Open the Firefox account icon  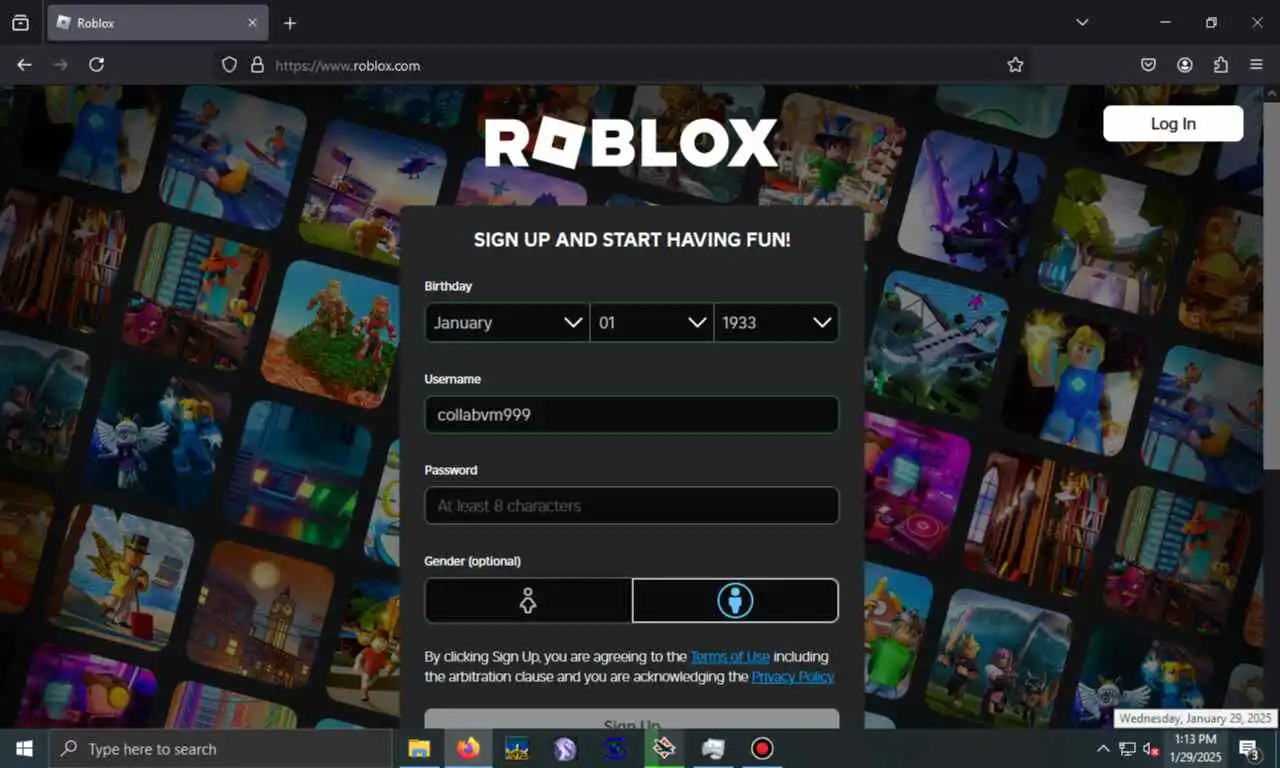(x=1185, y=65)
